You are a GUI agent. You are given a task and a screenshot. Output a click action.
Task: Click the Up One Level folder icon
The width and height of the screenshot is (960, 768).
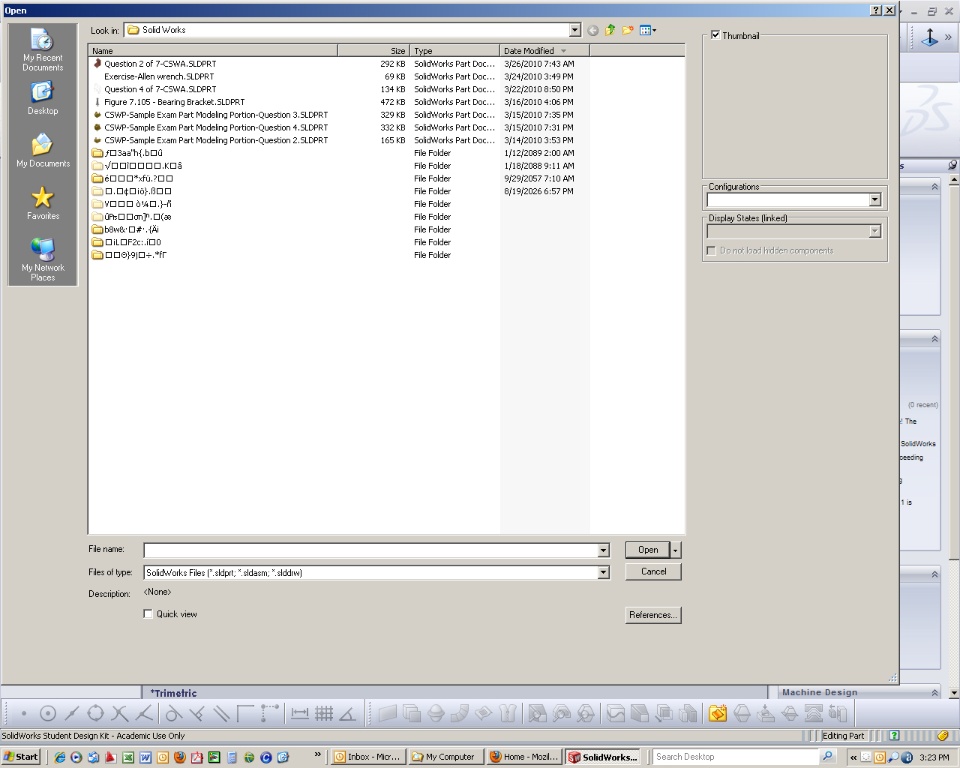click(610, 30)
